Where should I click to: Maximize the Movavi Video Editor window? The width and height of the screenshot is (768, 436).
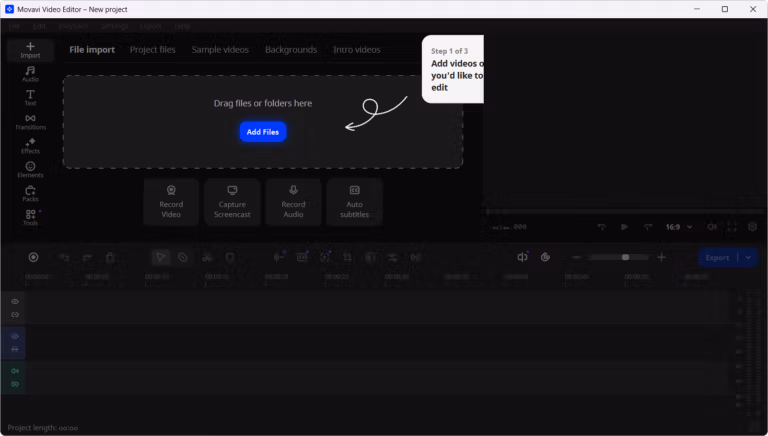tap(725, 9)
